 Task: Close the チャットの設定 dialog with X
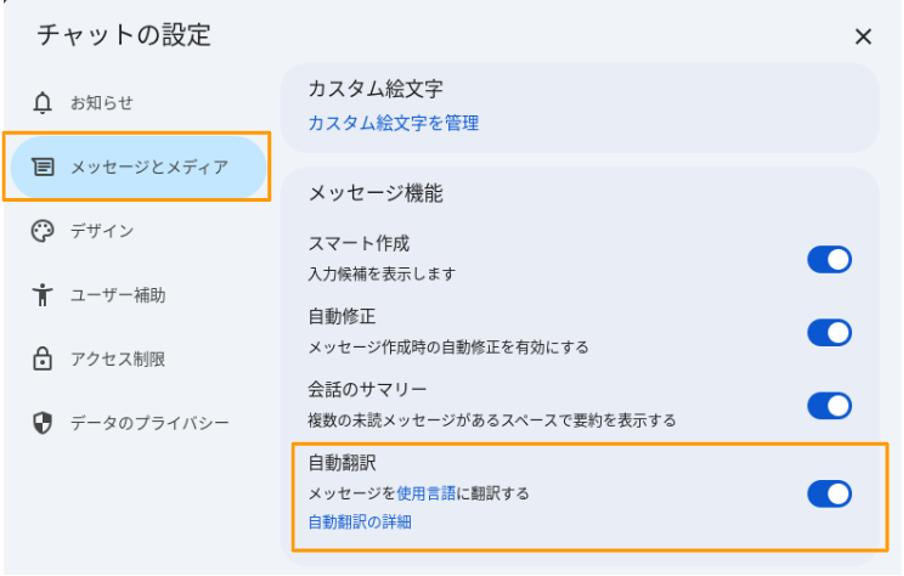pyautogui.click(x=863, y=37)
